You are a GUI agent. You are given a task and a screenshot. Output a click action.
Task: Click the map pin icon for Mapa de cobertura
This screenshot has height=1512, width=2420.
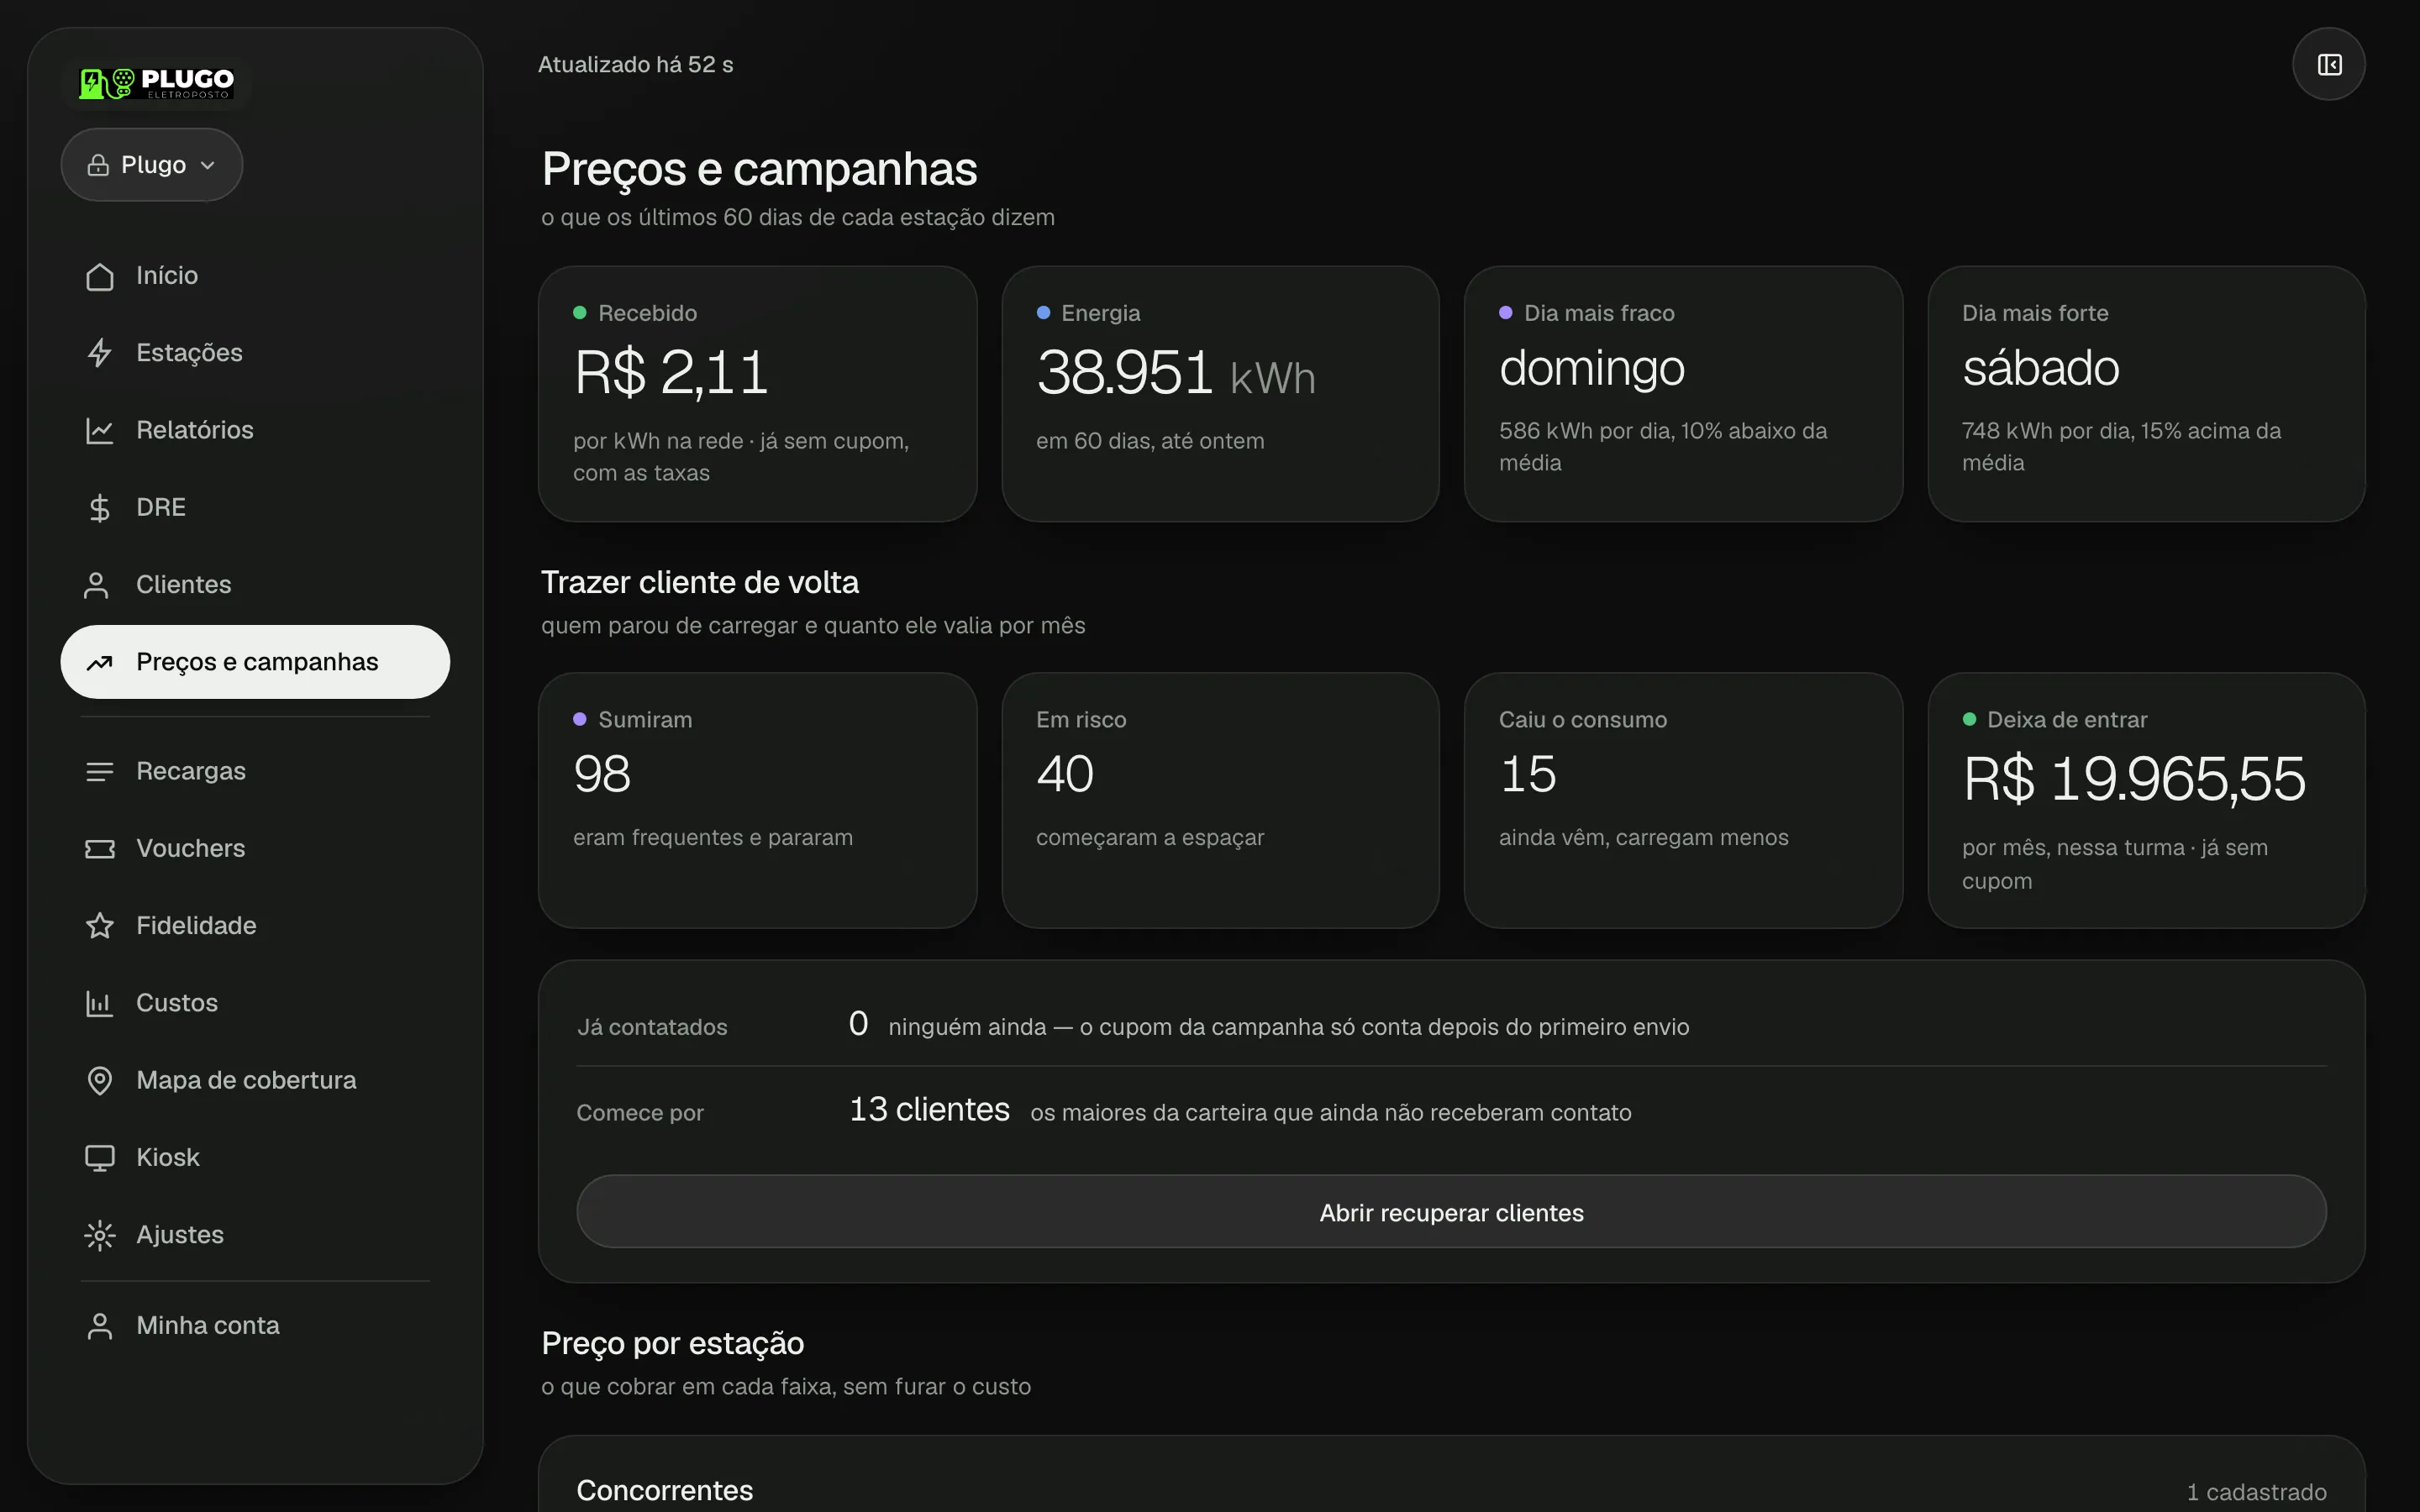pyautogui.click(x=99, y=1080)
